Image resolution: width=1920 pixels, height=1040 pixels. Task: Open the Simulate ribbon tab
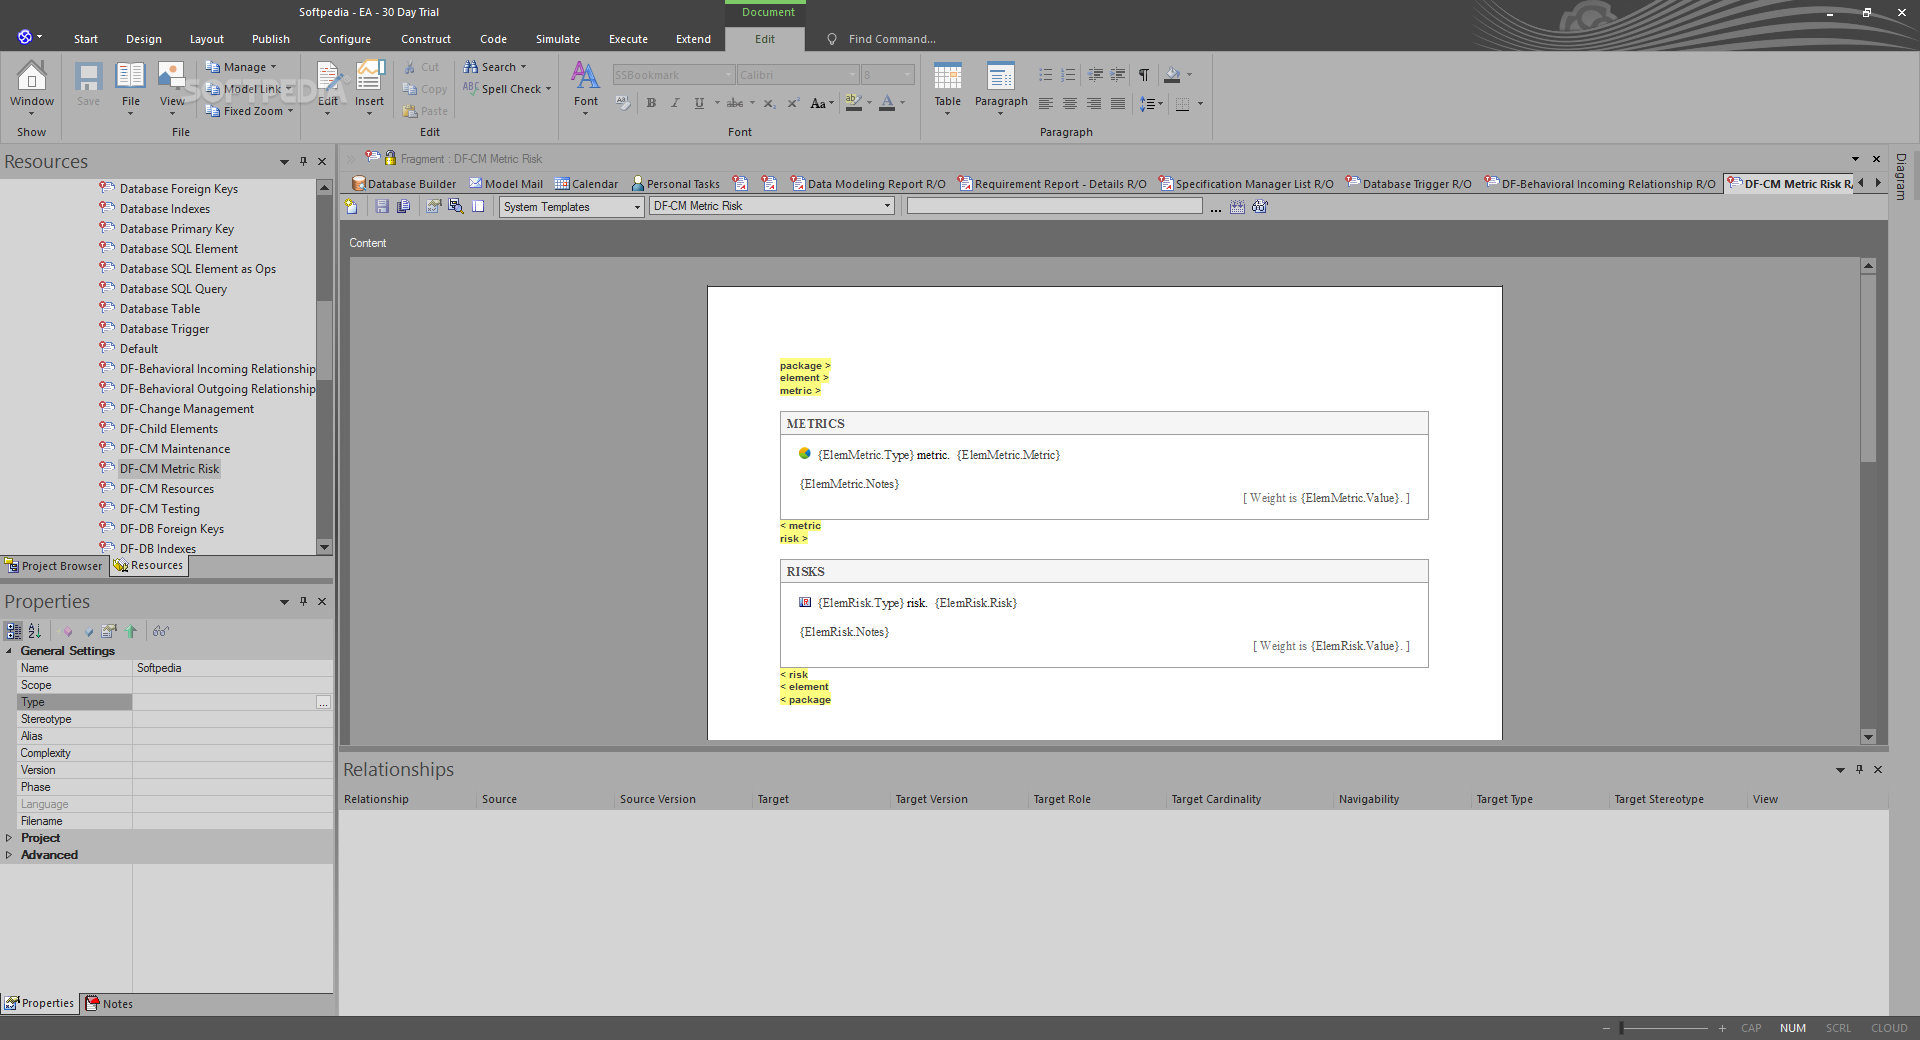(558, 39)
